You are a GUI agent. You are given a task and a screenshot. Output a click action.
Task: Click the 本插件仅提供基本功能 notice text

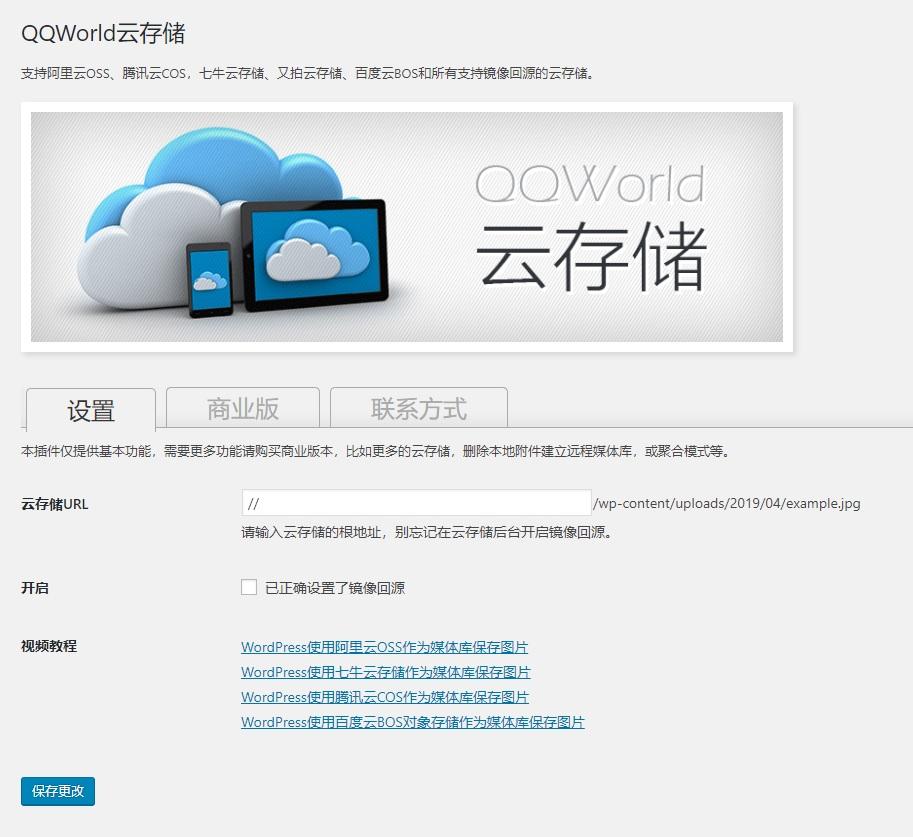pyautogui.click(x=376, y=451)
